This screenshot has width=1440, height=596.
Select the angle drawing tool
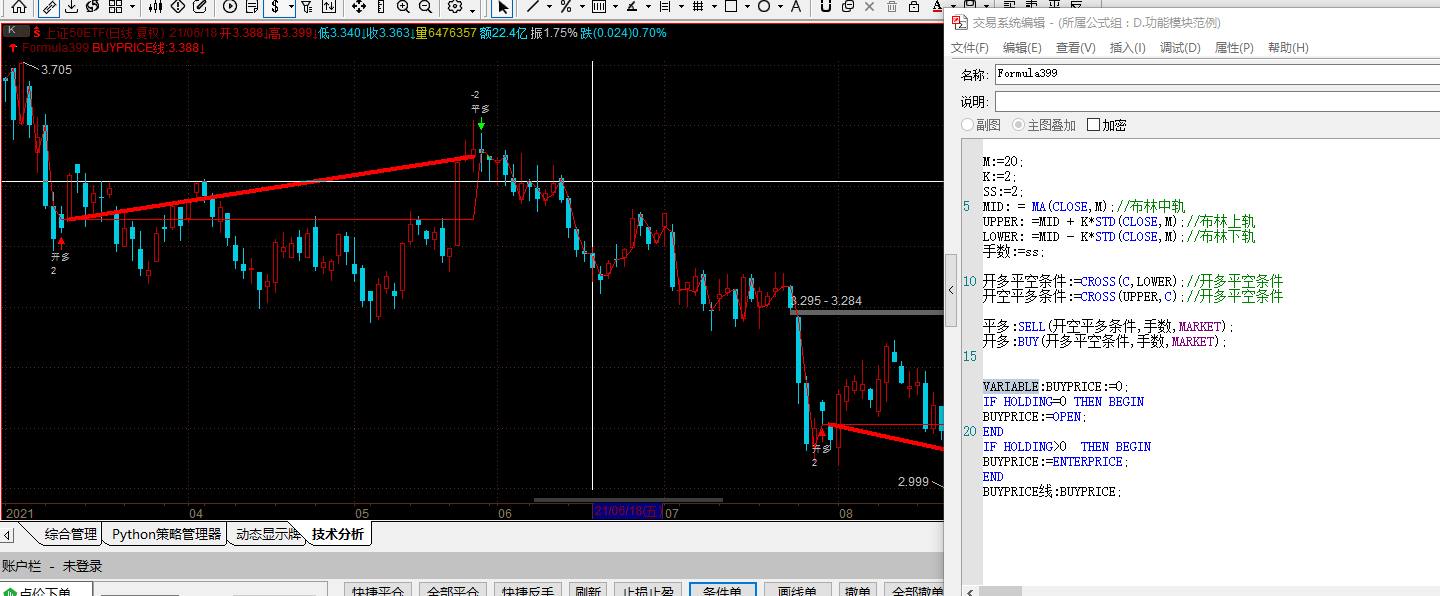click(x=632, y=7)
